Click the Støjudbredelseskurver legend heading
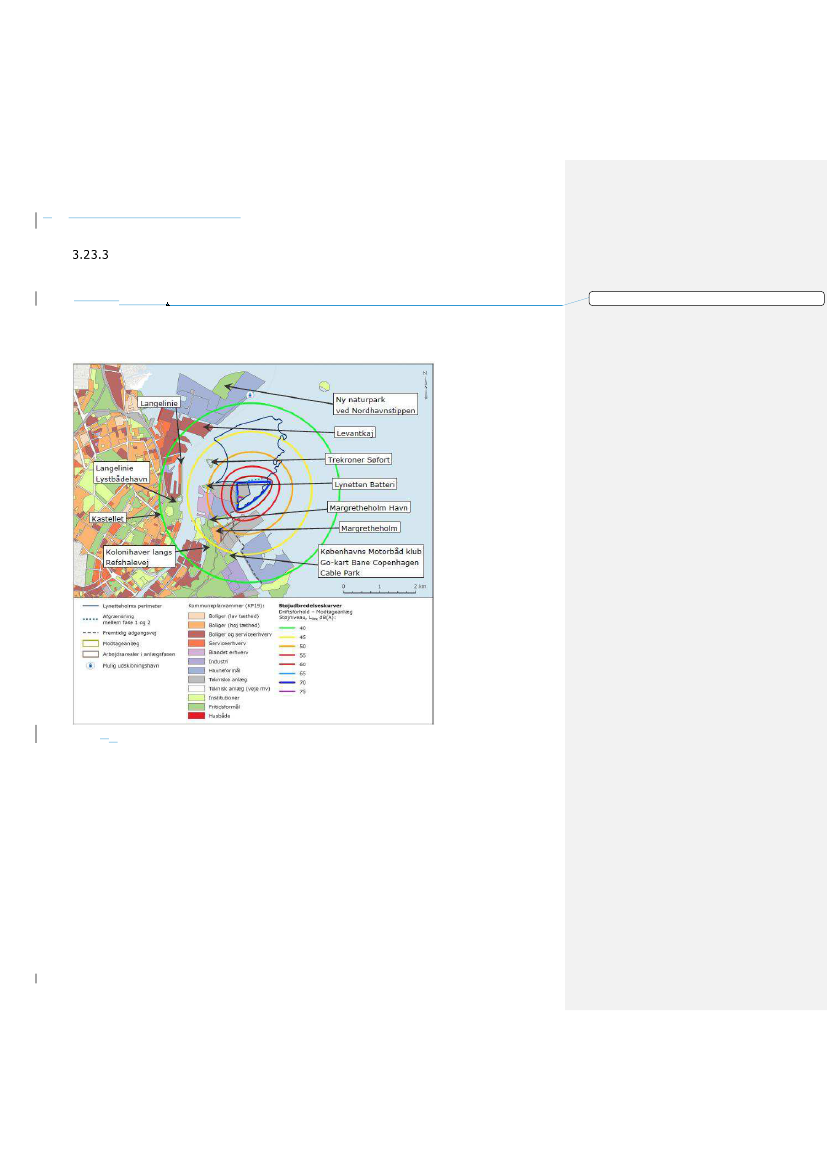This screenshot has width=827, height=1169. [310, 605]
